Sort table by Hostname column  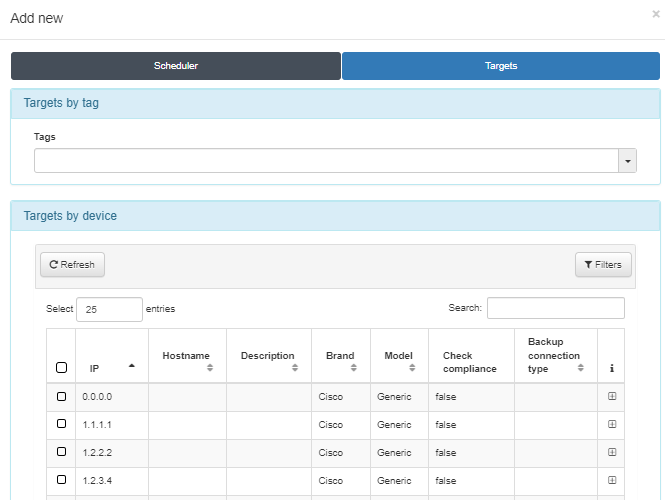[187, 361]
